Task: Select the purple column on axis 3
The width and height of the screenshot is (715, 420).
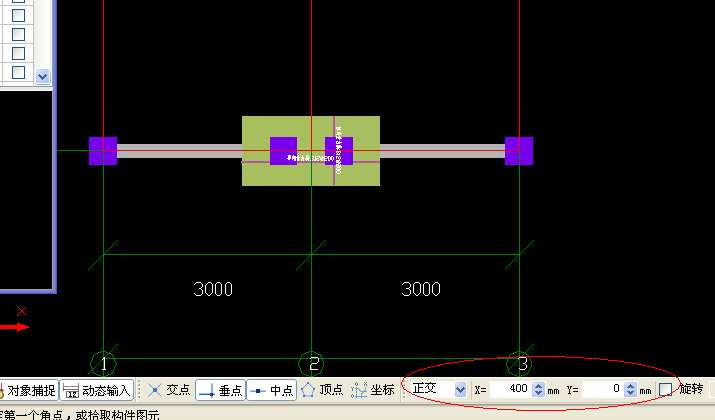Action: point(519,151)
